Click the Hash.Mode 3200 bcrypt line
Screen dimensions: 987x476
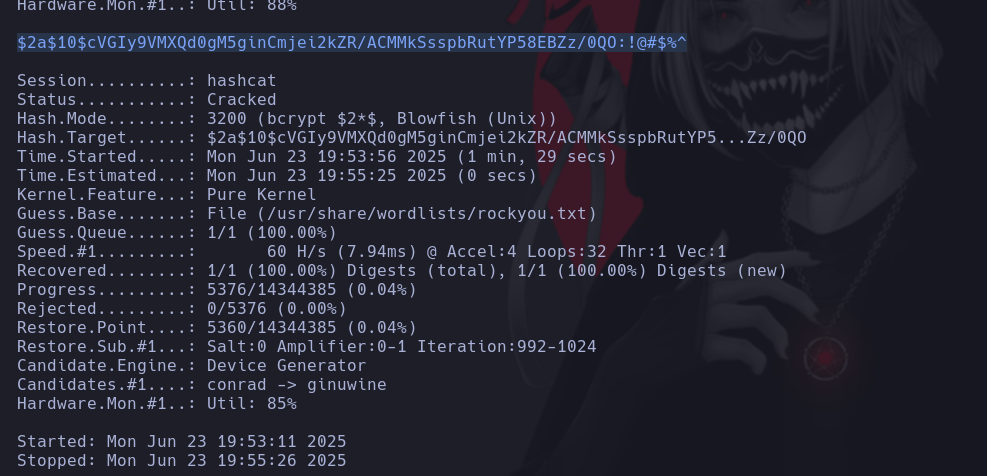point(286,119)
